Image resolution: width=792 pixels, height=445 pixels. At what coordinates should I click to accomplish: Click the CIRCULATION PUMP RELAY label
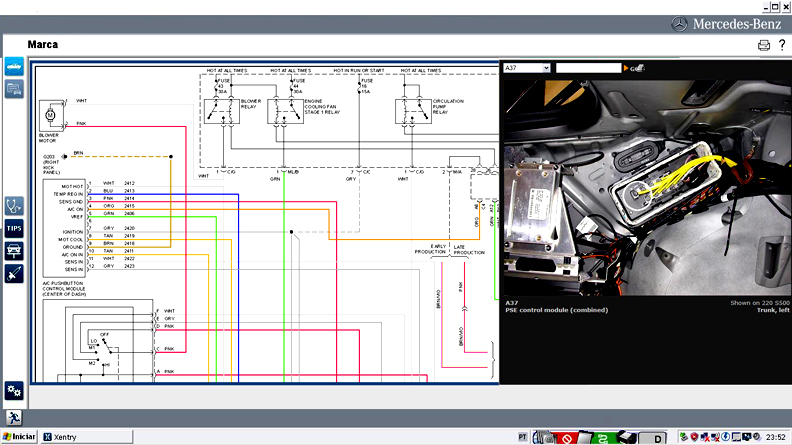(x=448, y=107)
